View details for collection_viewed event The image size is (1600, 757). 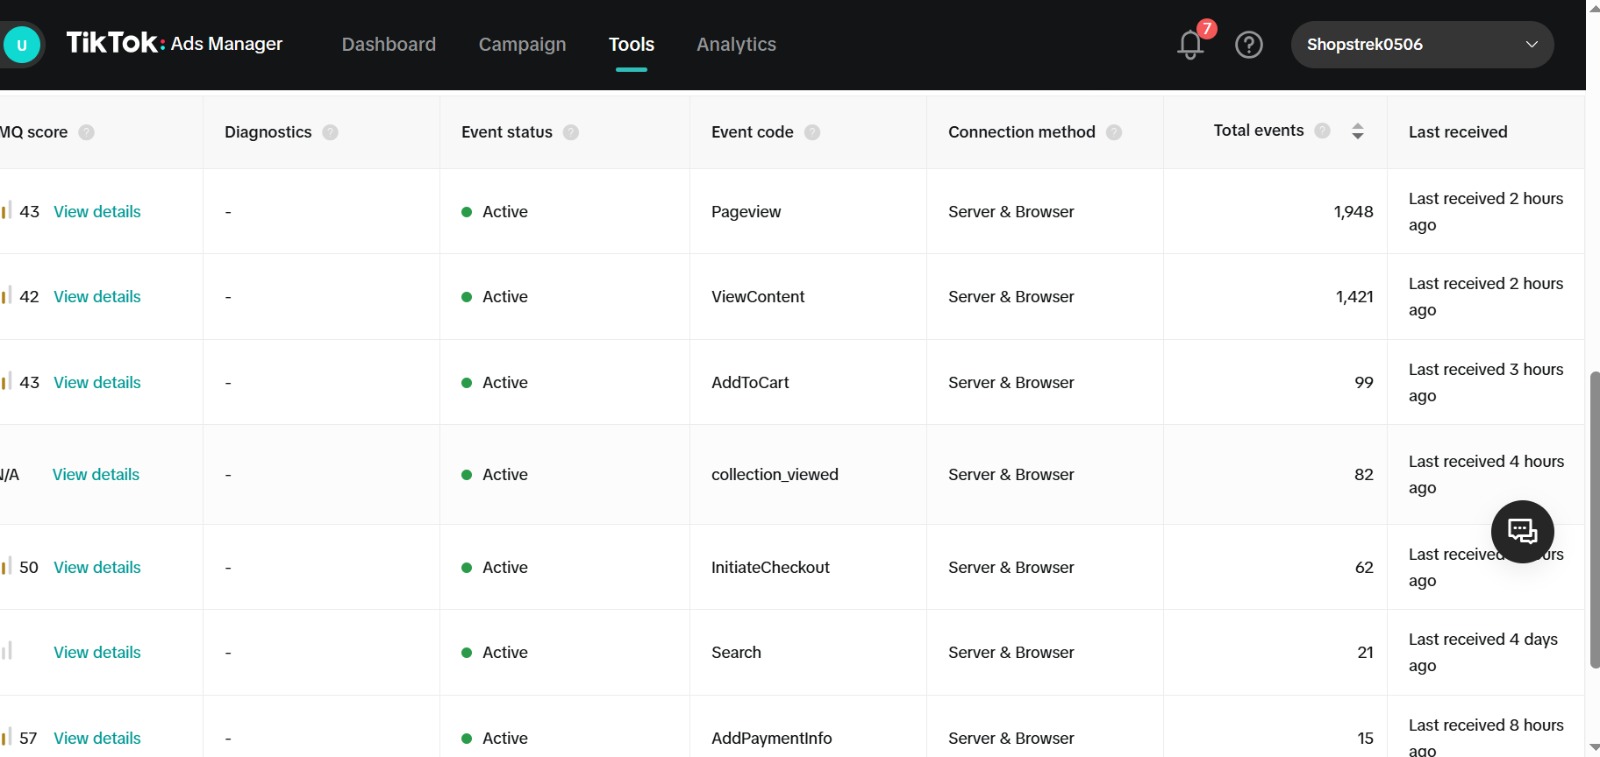pos(96,475)
